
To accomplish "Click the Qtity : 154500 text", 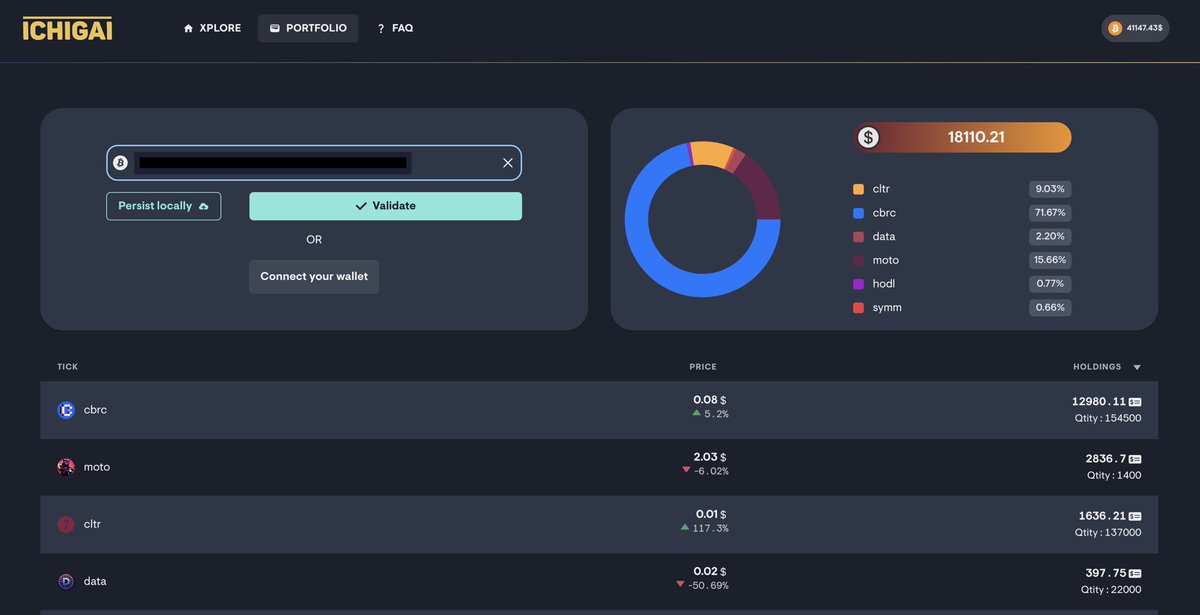I will tap(1108, 418).
